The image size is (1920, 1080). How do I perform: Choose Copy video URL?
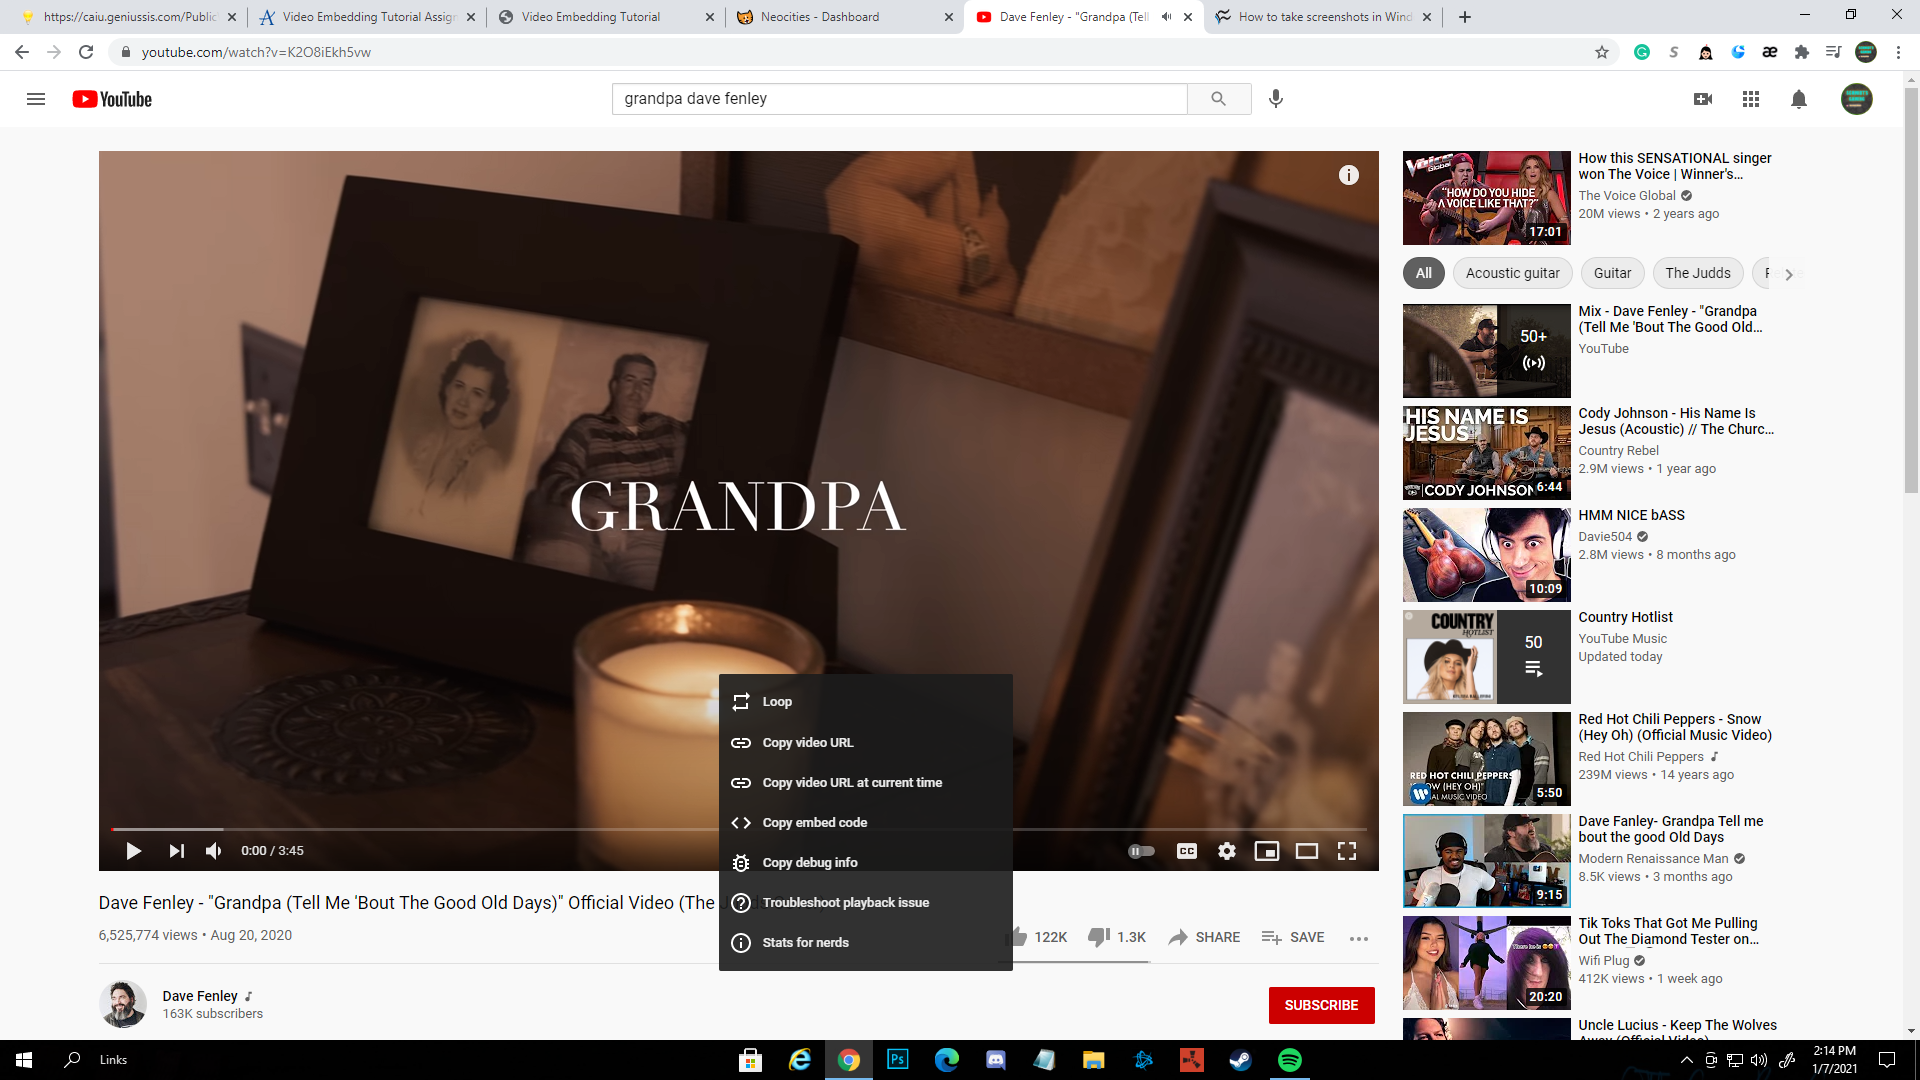(x=866, y=742)
